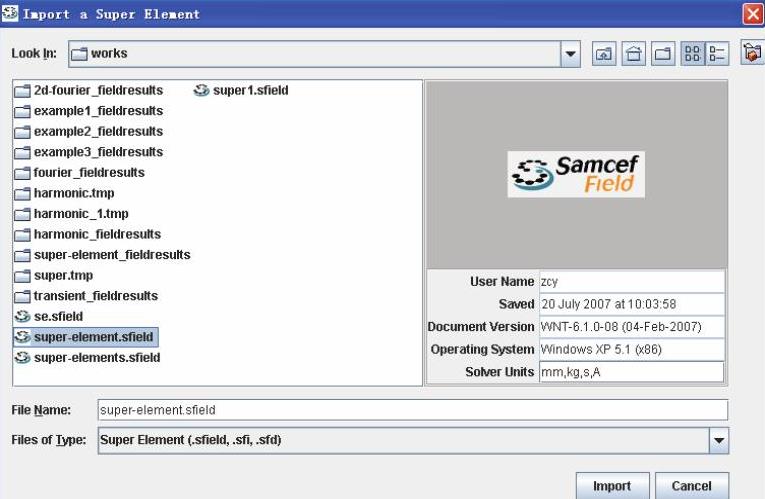Create a new folder with toolbar icon
Image resolution: width=765 pixels, height=499 pixels.
point(661,53)
